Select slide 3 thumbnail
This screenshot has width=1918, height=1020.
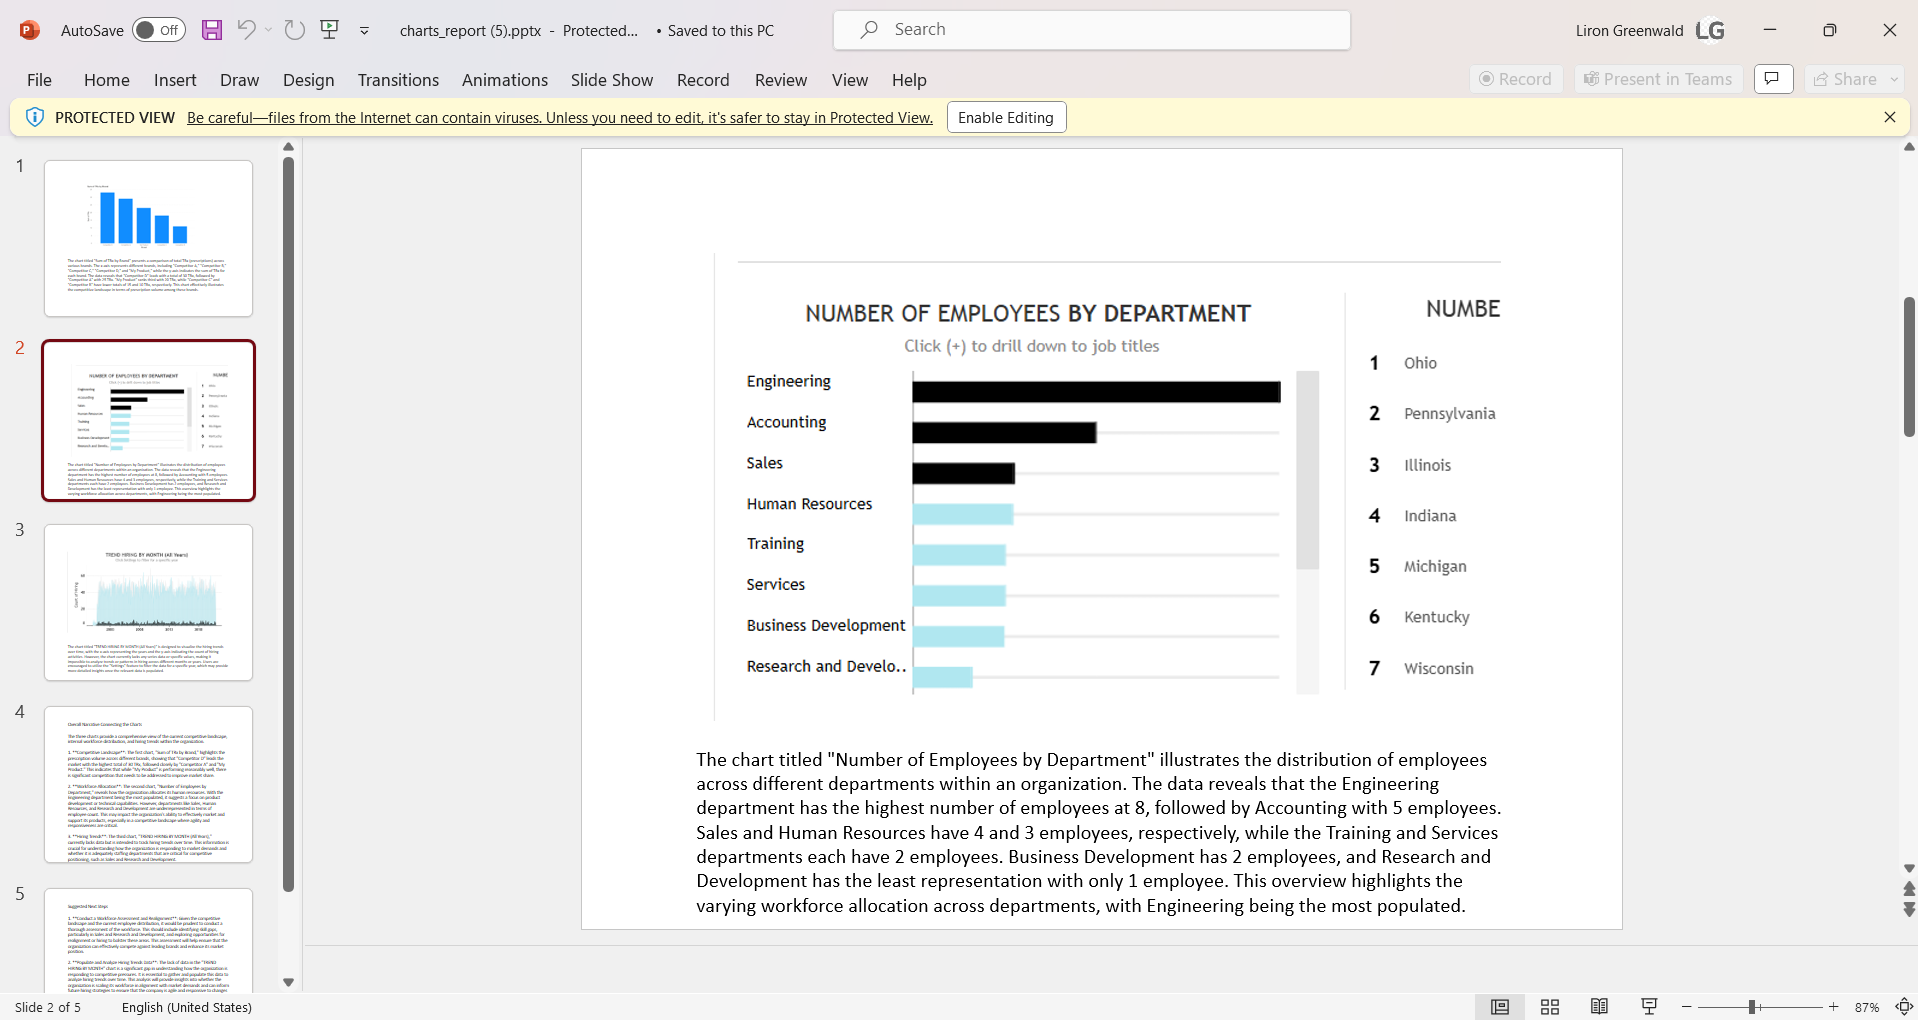tap(147, 602)
